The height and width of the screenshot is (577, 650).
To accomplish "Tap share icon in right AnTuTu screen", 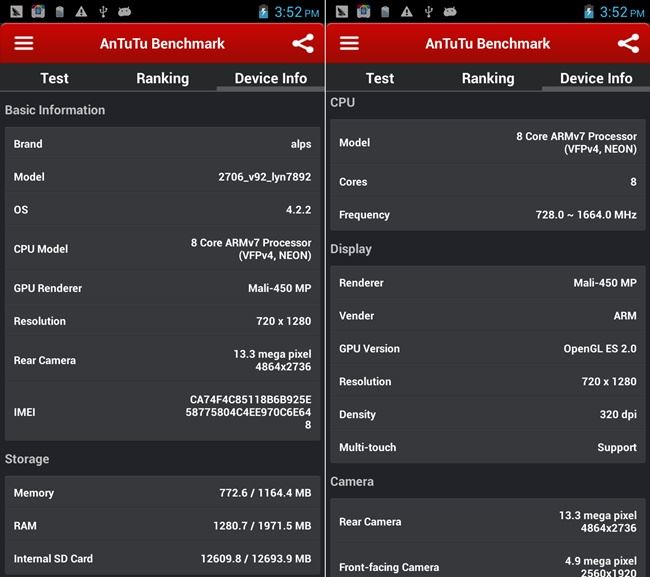I will [628, 44].
